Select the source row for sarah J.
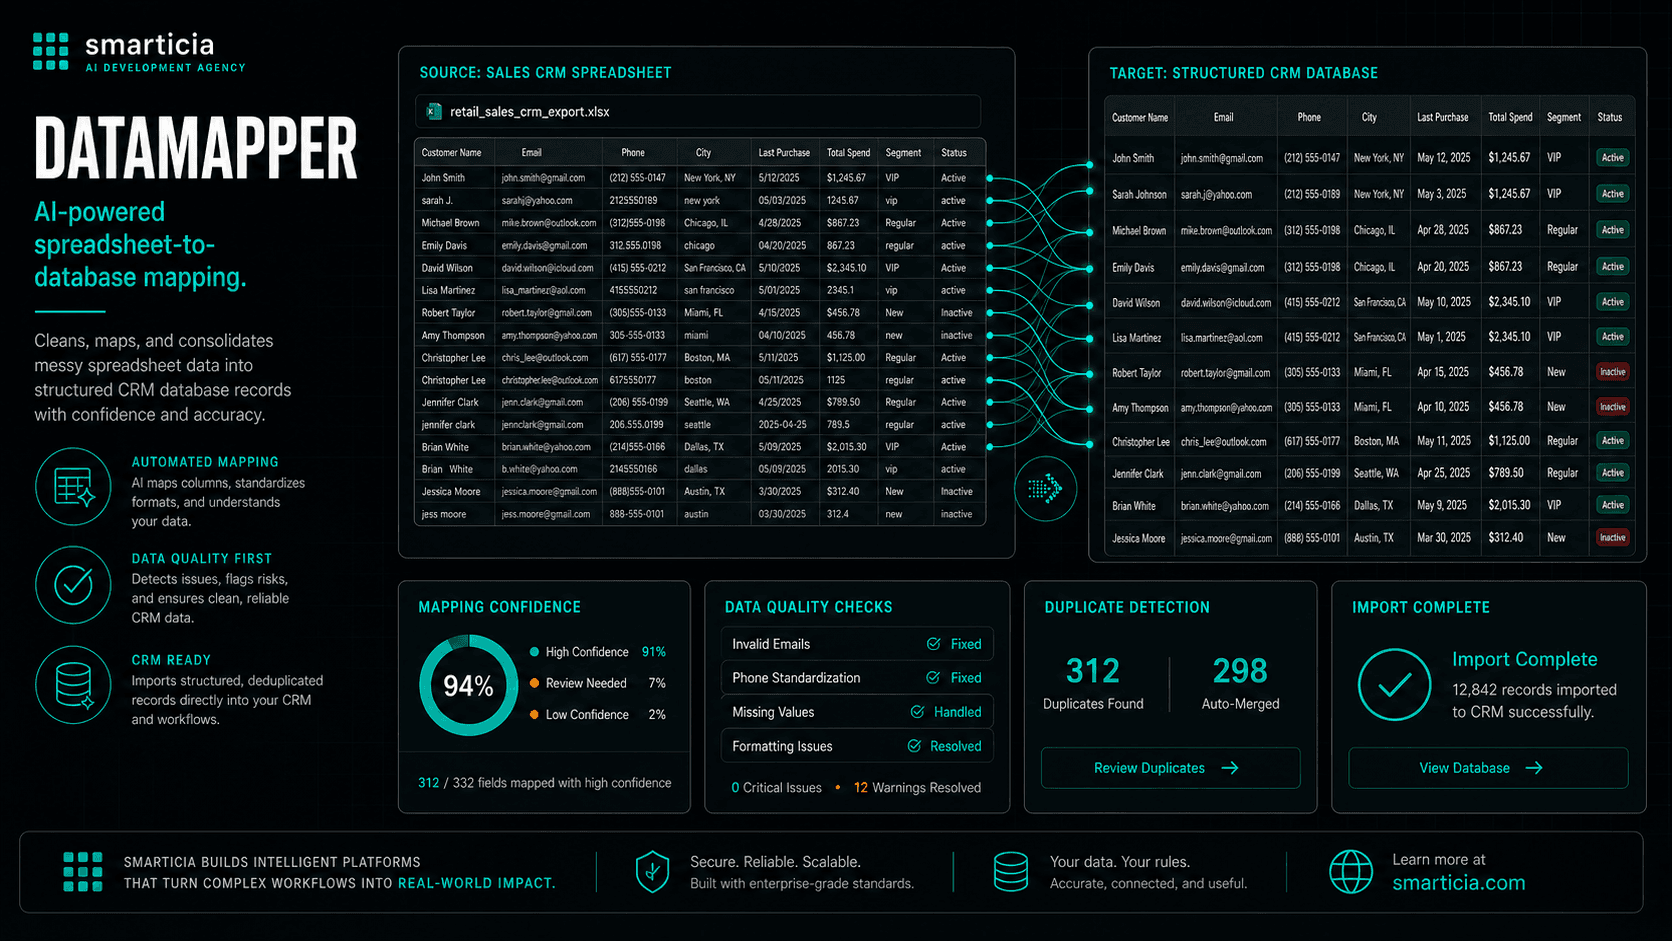This screenshot has height=941, width=1672. pos(700,200)
